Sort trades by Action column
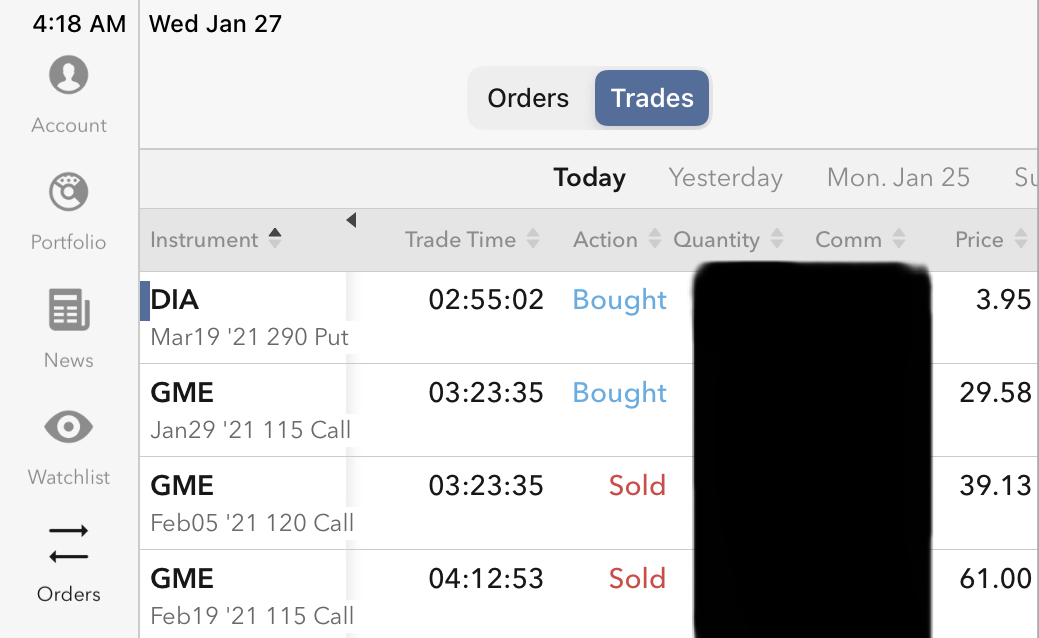This screenshot has height=638, width=1039. [616, 240]
